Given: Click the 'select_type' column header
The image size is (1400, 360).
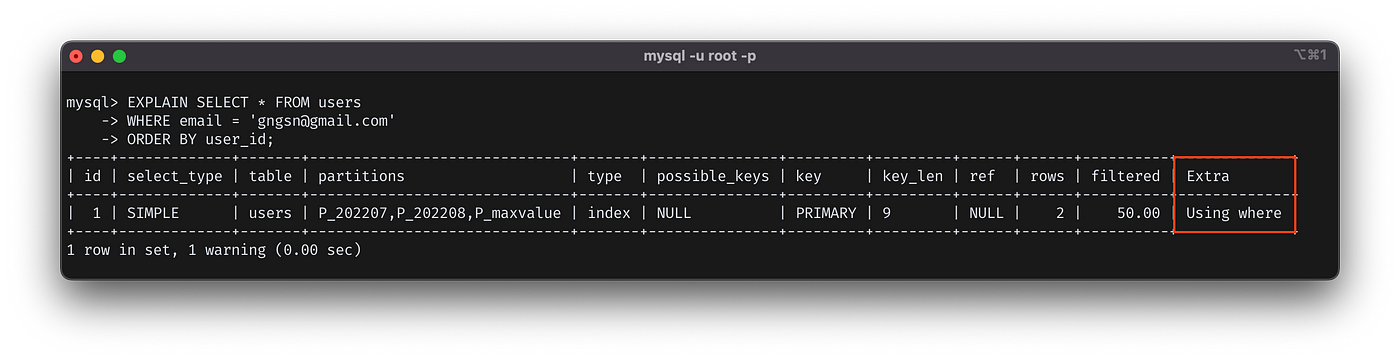Looking at the screenshot, I should (174, 176).
